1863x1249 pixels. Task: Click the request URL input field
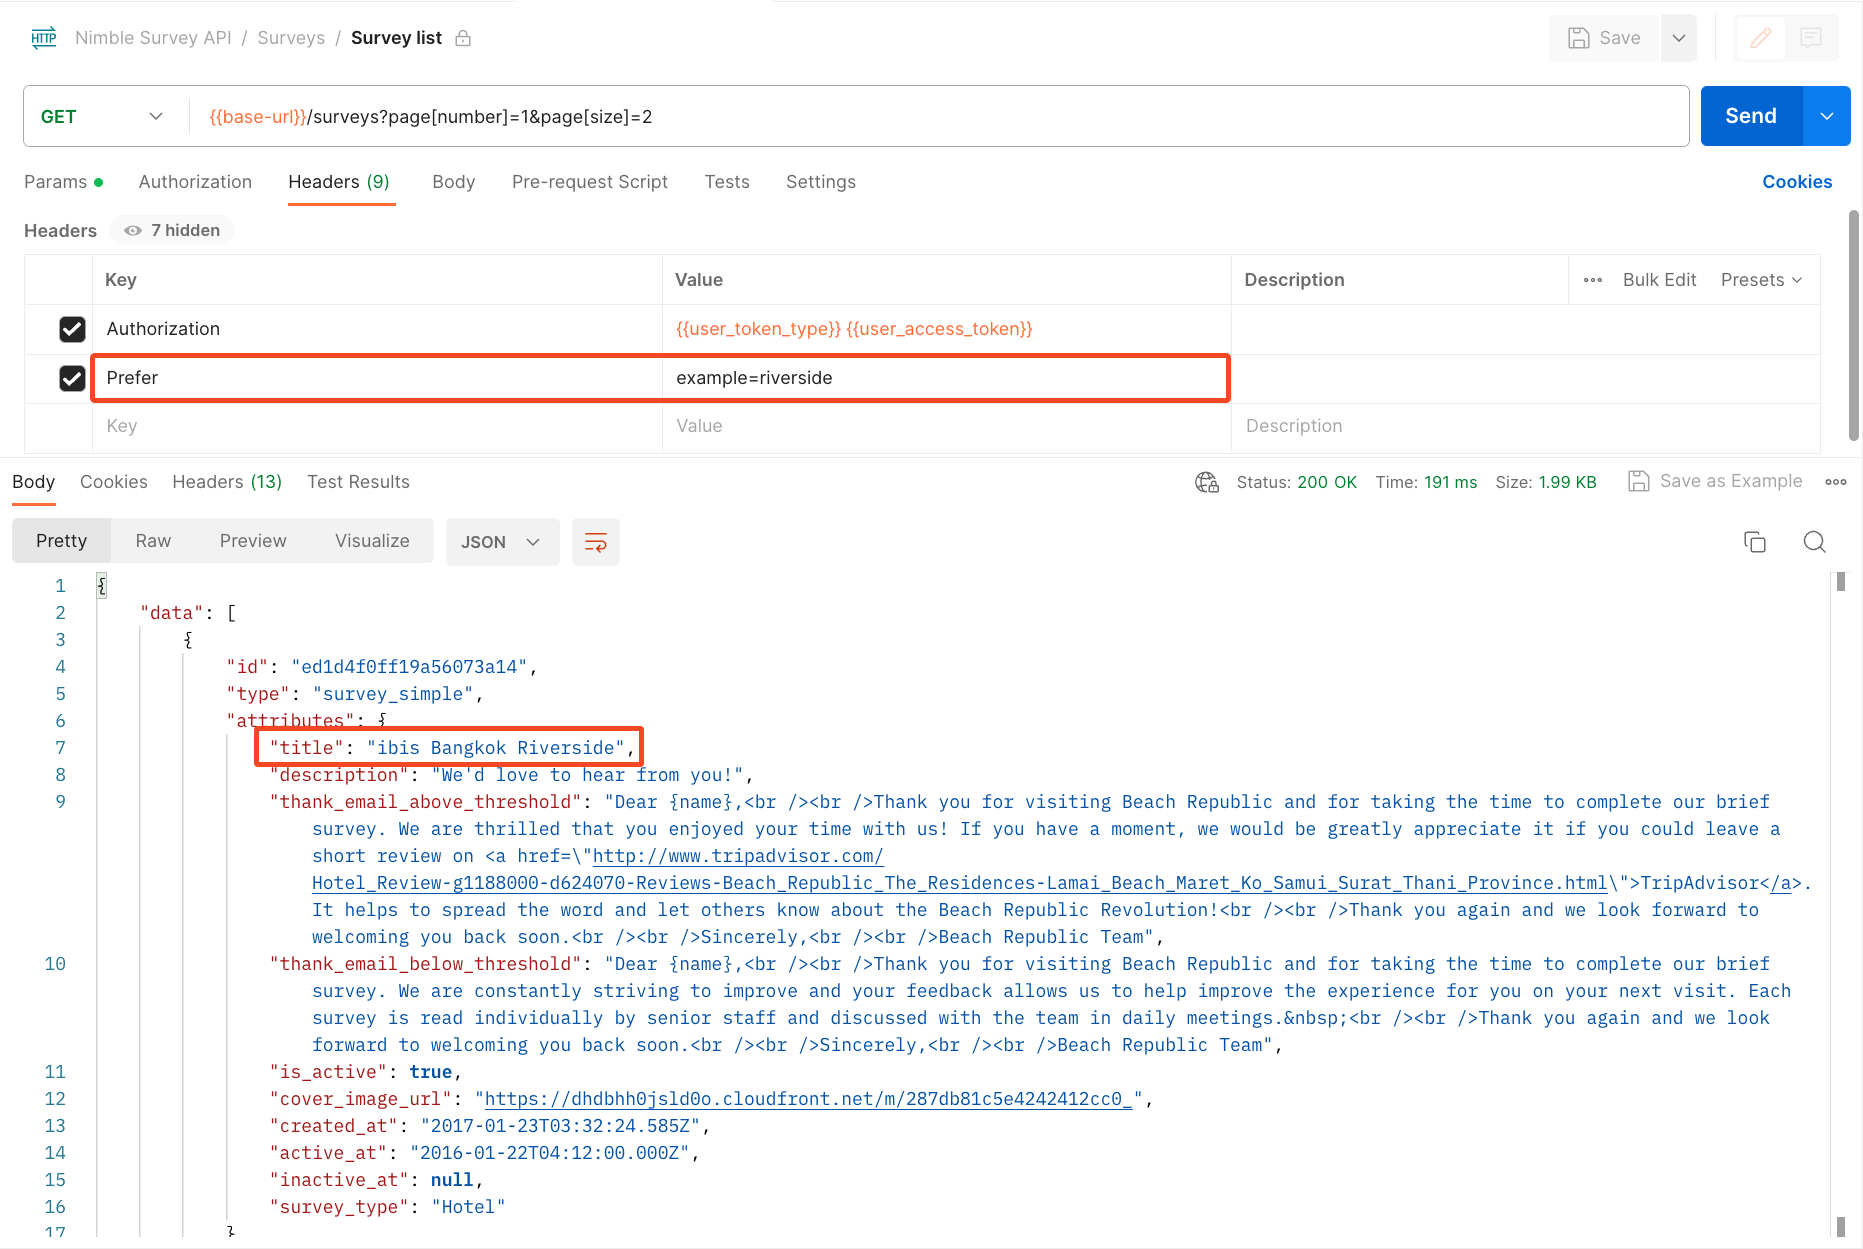940,117
